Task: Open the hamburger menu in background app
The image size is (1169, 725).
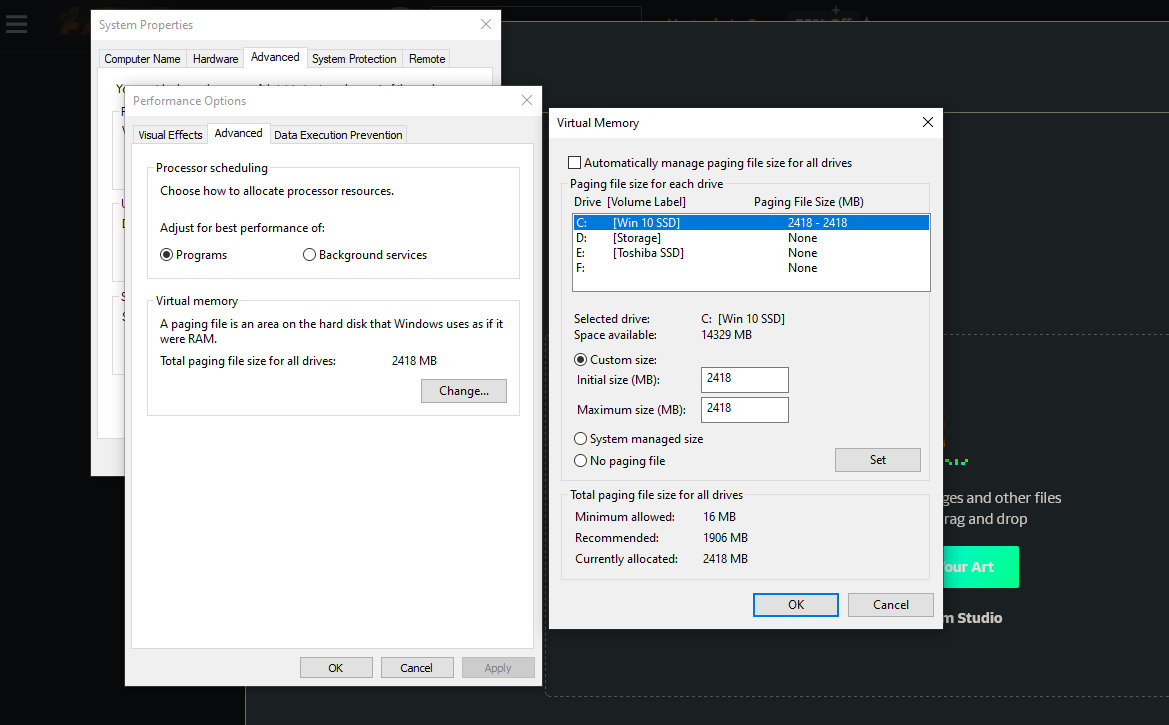Action: tap(16, 25)
